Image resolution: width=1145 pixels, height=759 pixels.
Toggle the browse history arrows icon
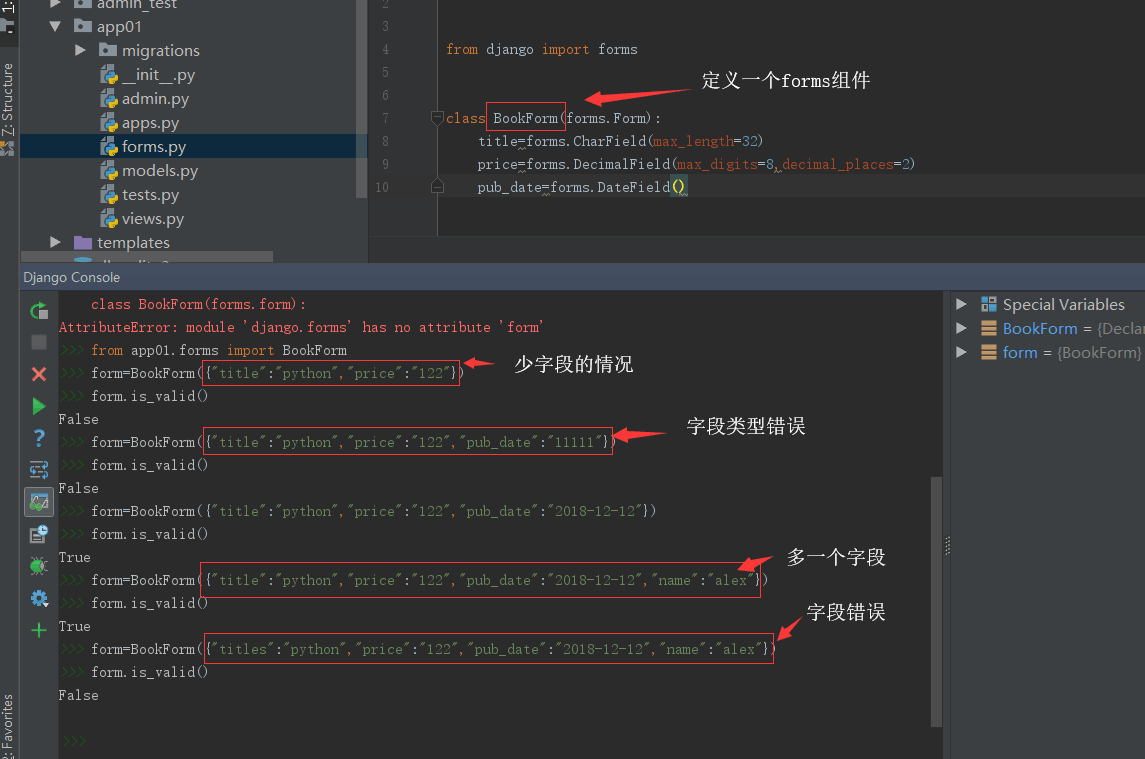click(38, 469)
